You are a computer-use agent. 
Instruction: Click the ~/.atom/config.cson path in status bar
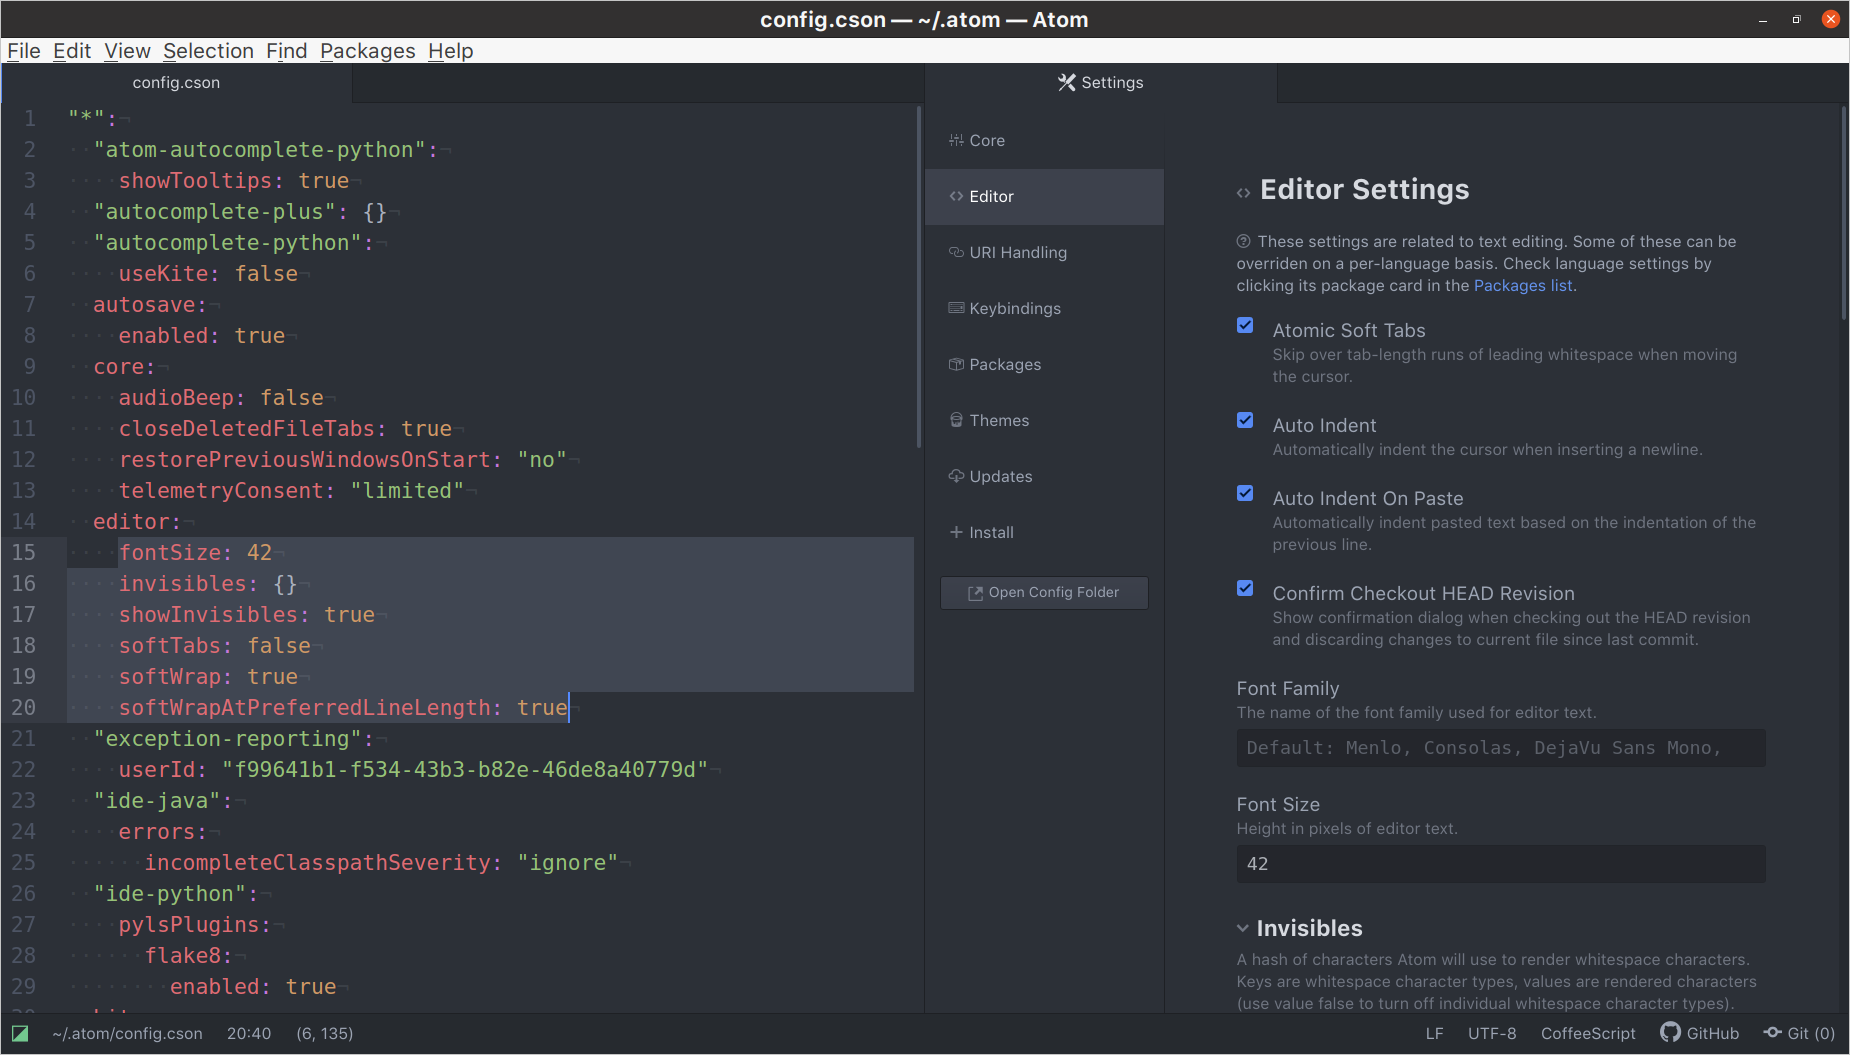[x=127, y=1033]
